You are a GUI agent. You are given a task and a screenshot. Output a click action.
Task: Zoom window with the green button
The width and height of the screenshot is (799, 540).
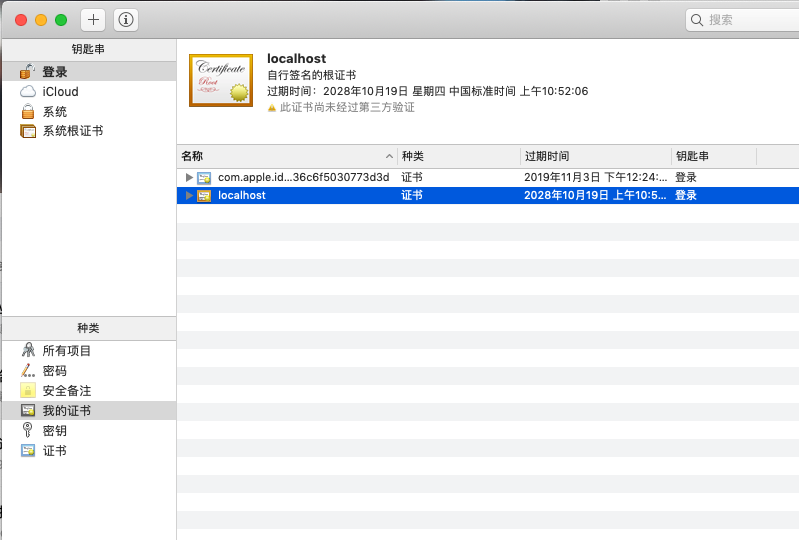(61, 20)
